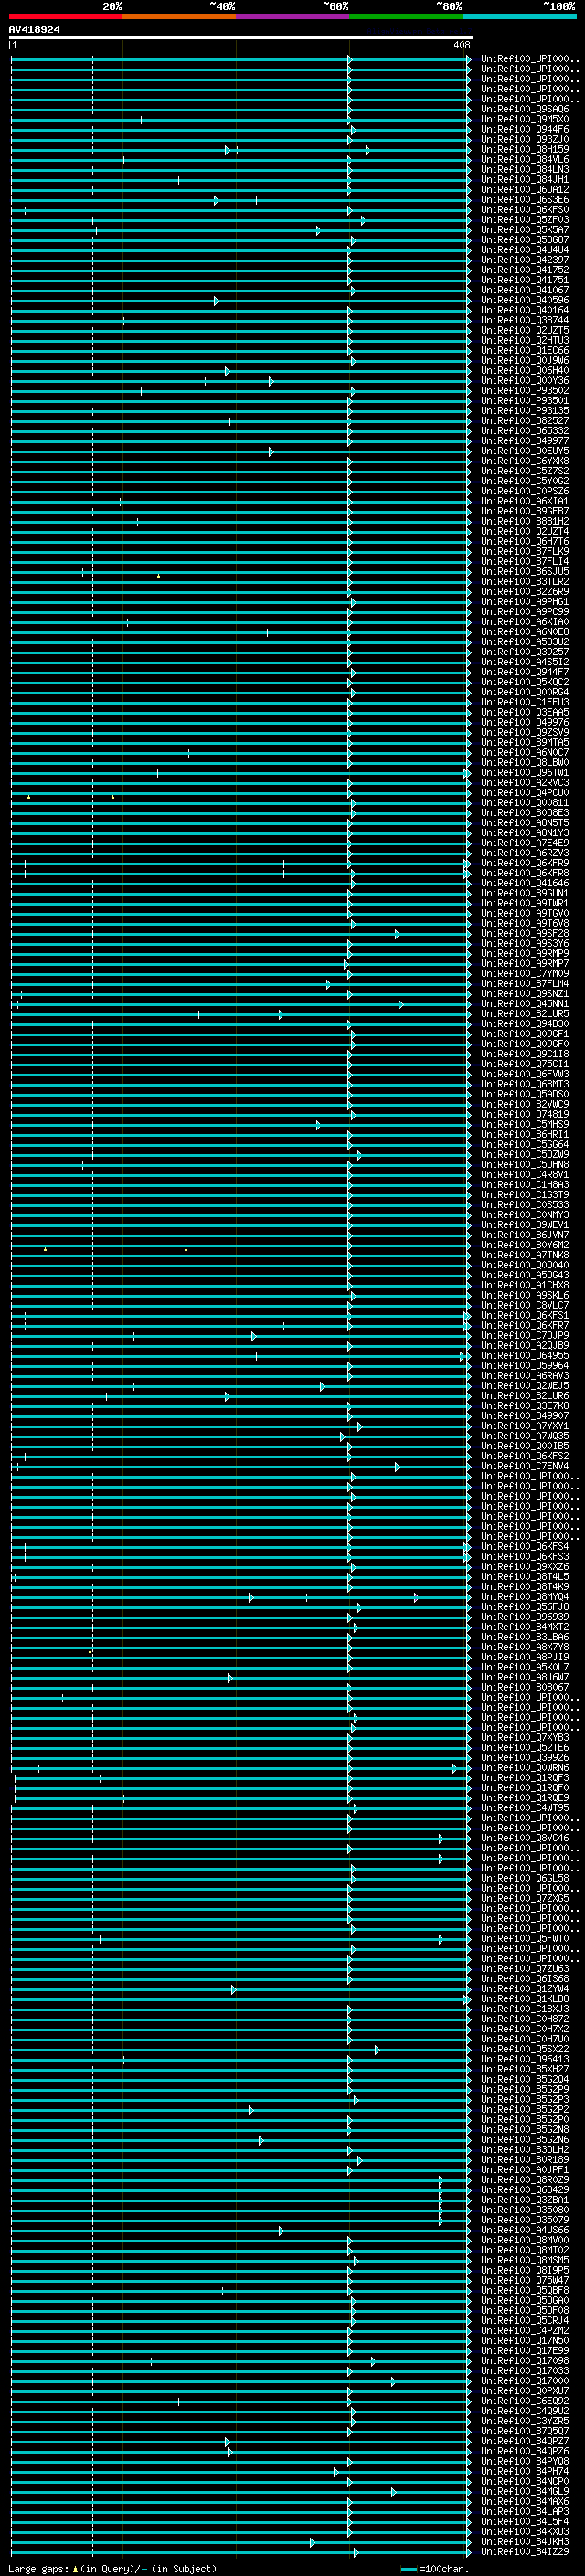Select hit UniRef100_Q3EAA5

coord(525,712)
